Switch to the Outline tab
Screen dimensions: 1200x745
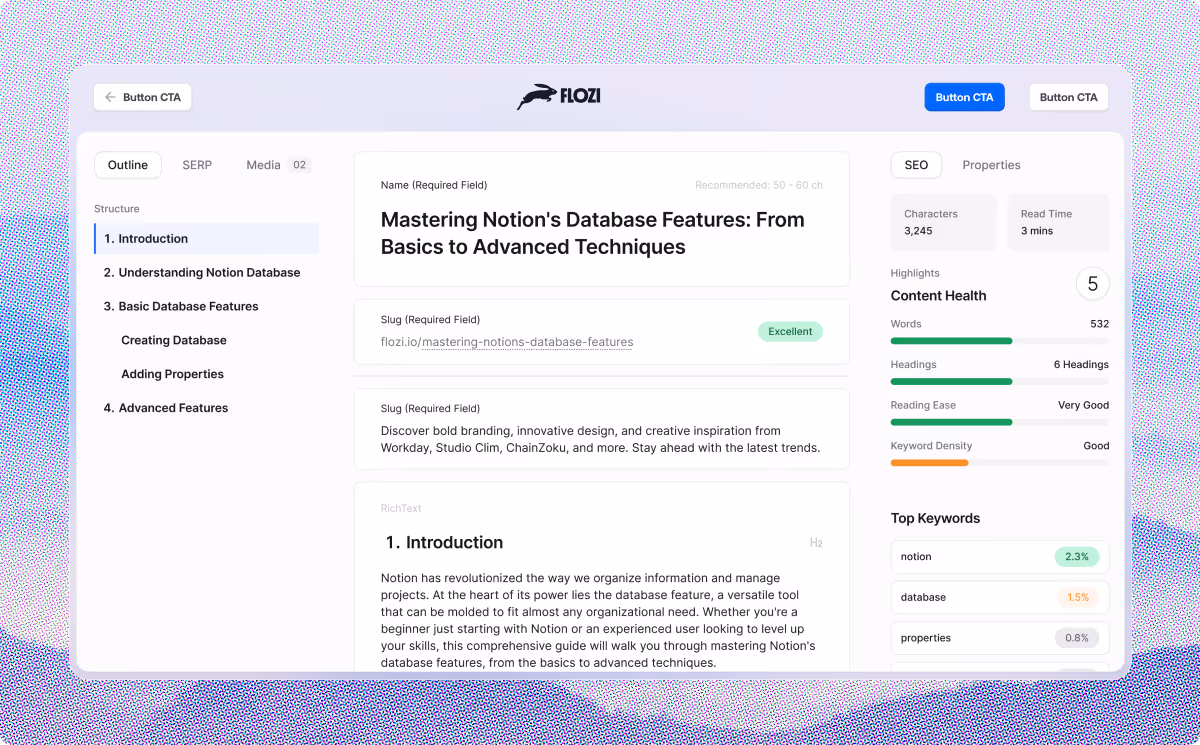tap(128, 165)
